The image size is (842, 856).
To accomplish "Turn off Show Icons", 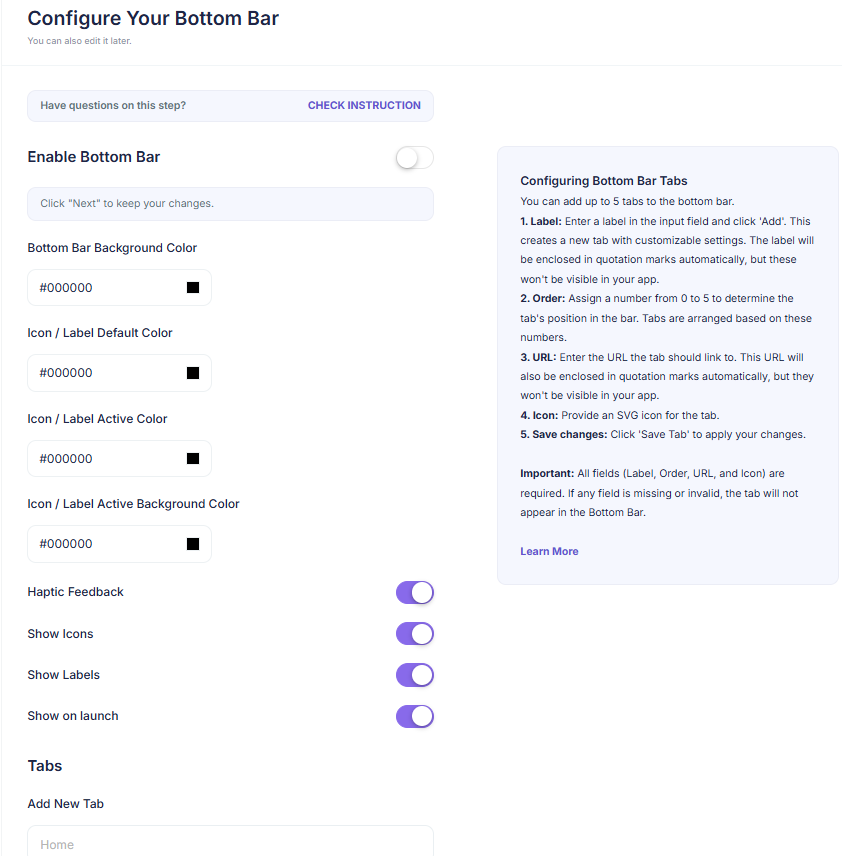I will pyautogui.click(x=414, y=633).
